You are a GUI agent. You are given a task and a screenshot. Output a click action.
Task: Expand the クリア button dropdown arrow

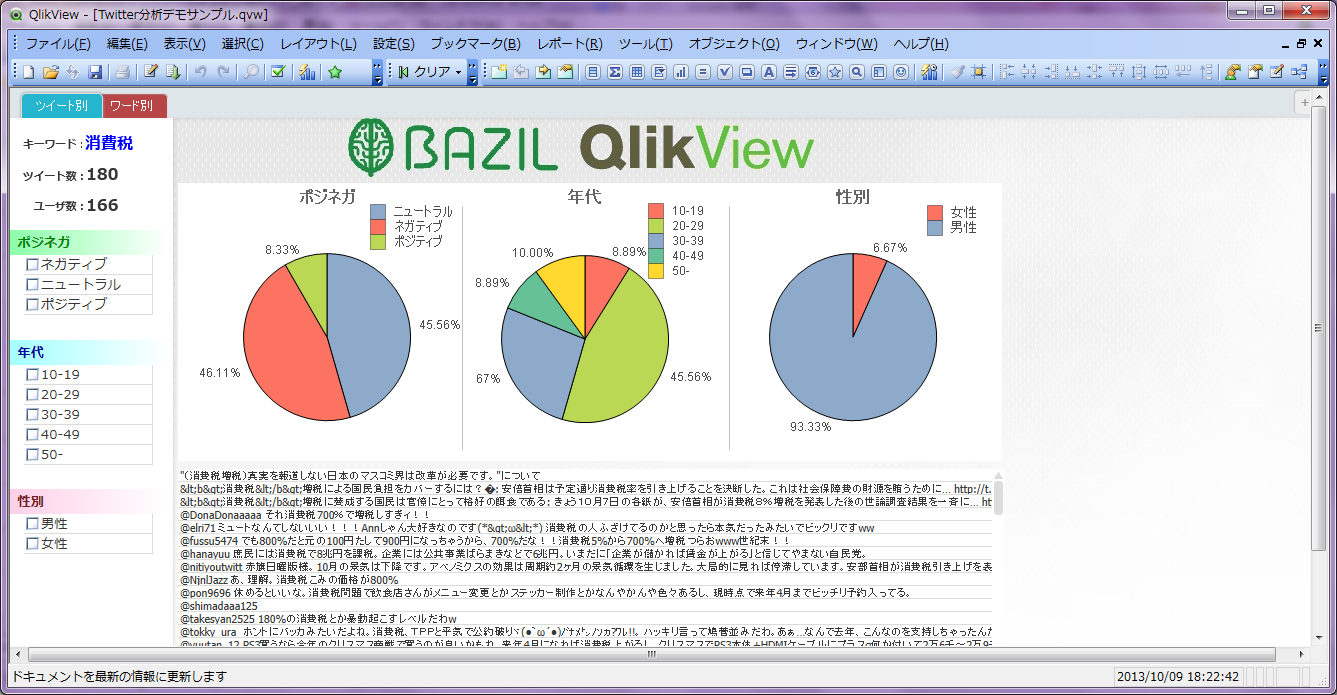[458, 72]
